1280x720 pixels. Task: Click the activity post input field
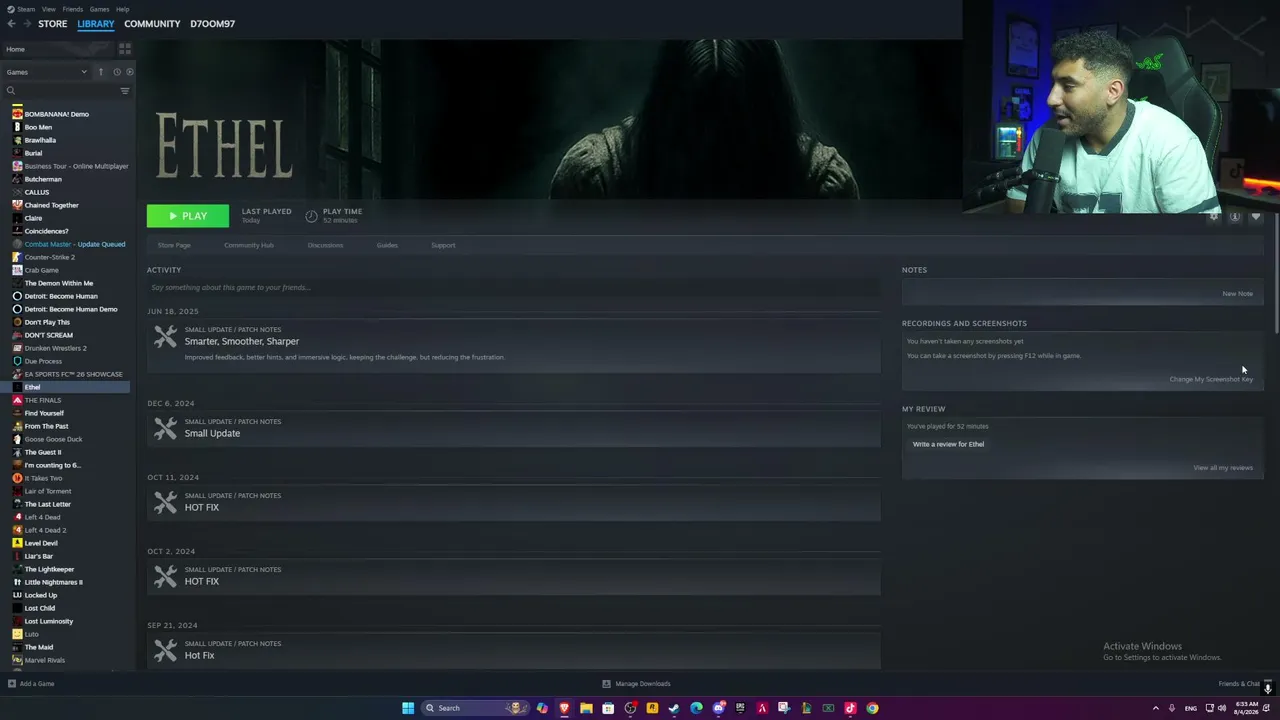(513, 288)
